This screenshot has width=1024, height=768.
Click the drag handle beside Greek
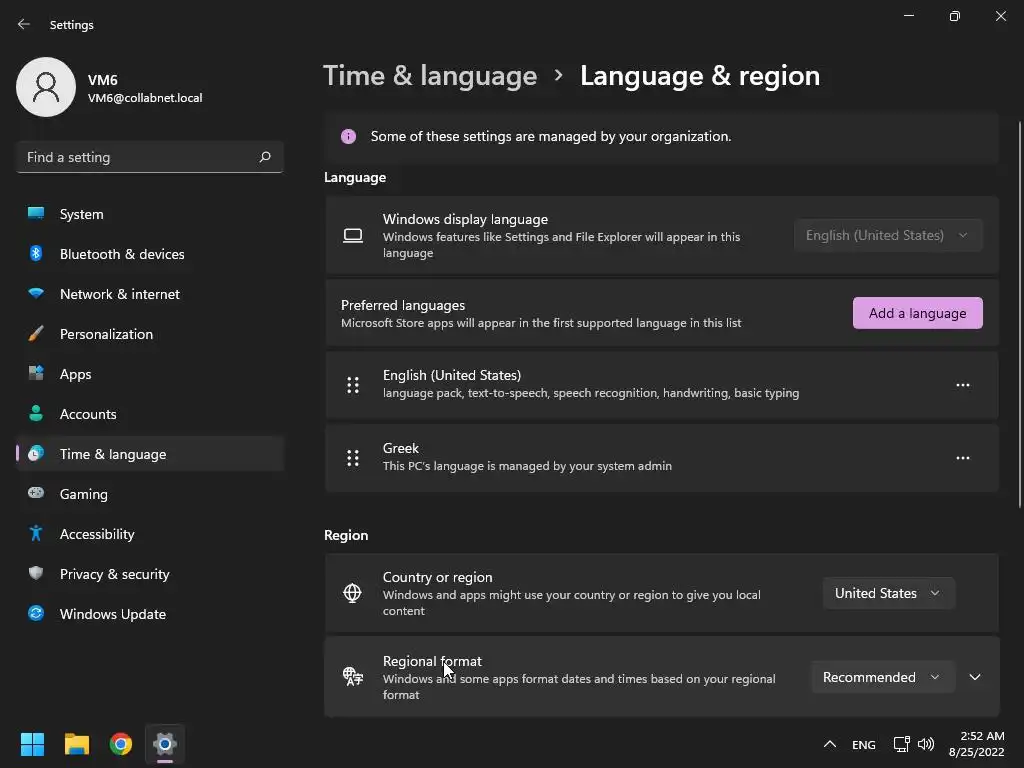(353, 458)
